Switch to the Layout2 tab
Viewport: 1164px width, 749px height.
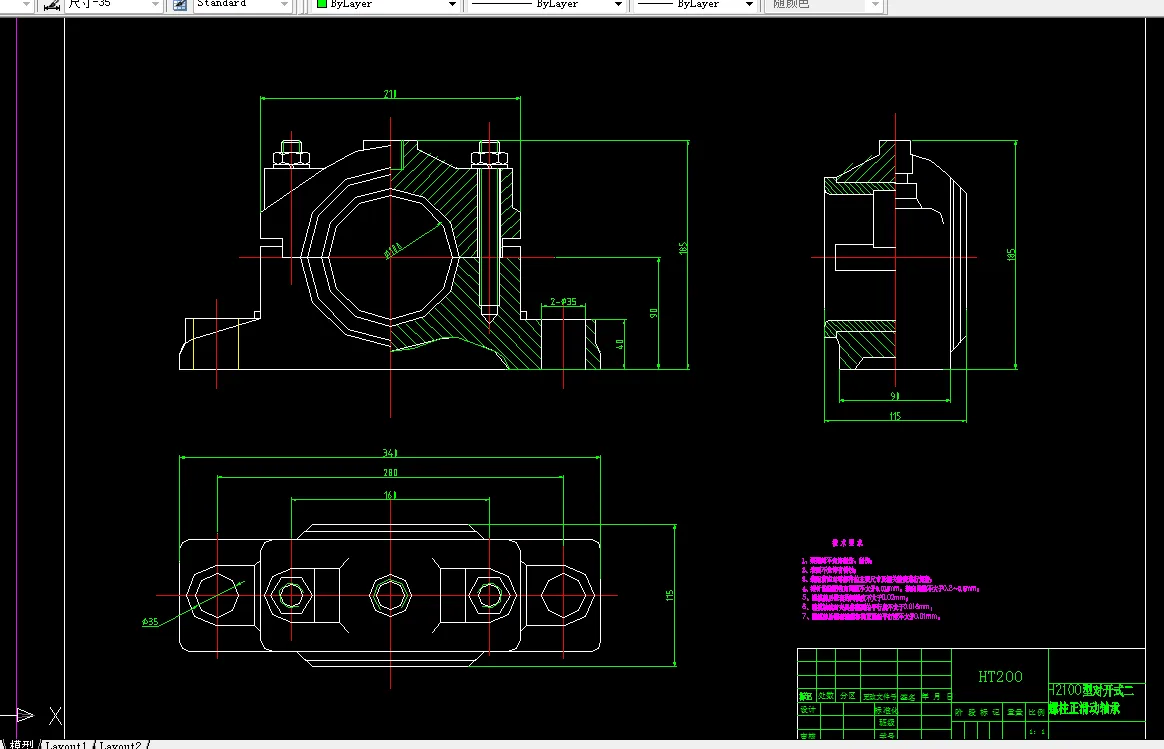tap(120, 745)
